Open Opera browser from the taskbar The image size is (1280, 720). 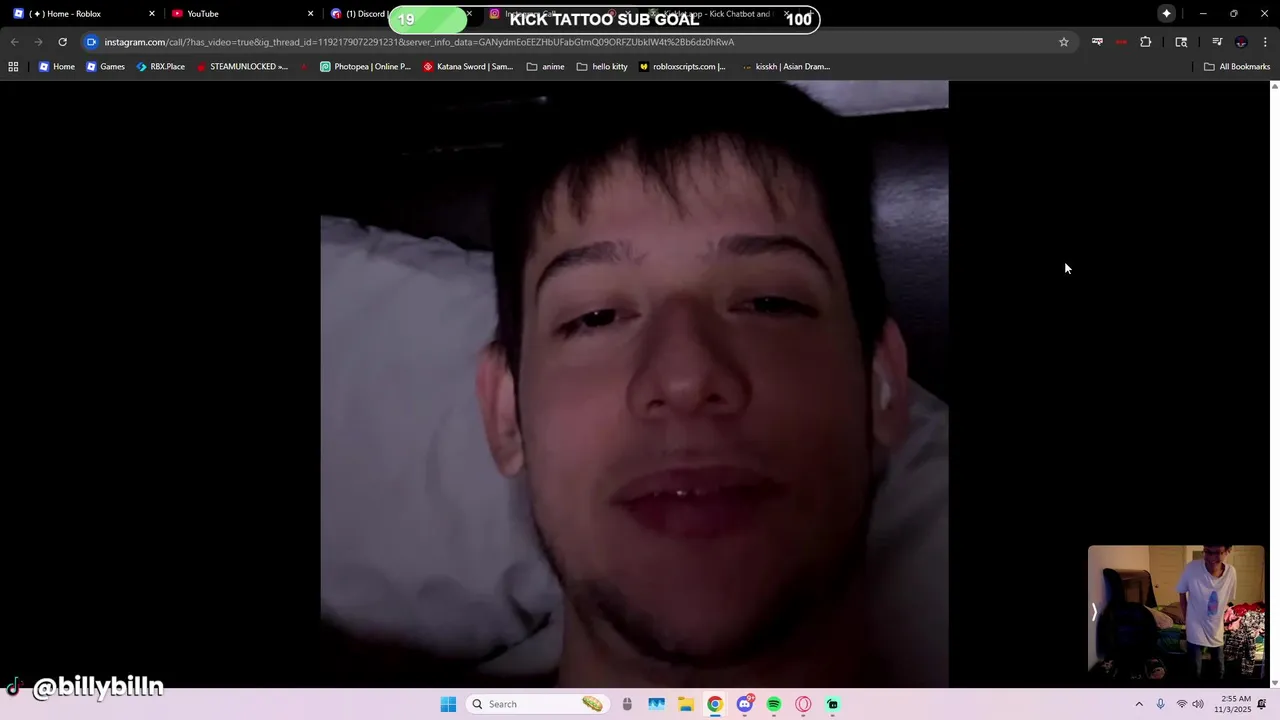click(x=803, y=704)
